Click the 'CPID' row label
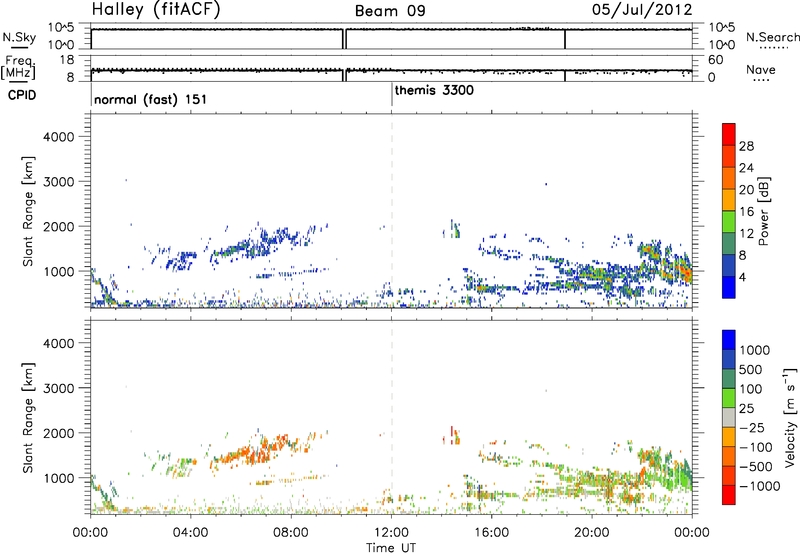This screenshot has height=554, width=800. click(x=22, y=95)
